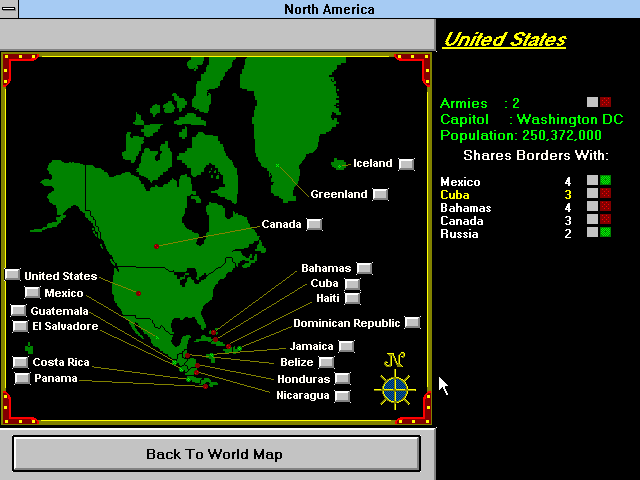Select the button beside Cuba on map
Viewport: 640px width, 480px height.
352,283
